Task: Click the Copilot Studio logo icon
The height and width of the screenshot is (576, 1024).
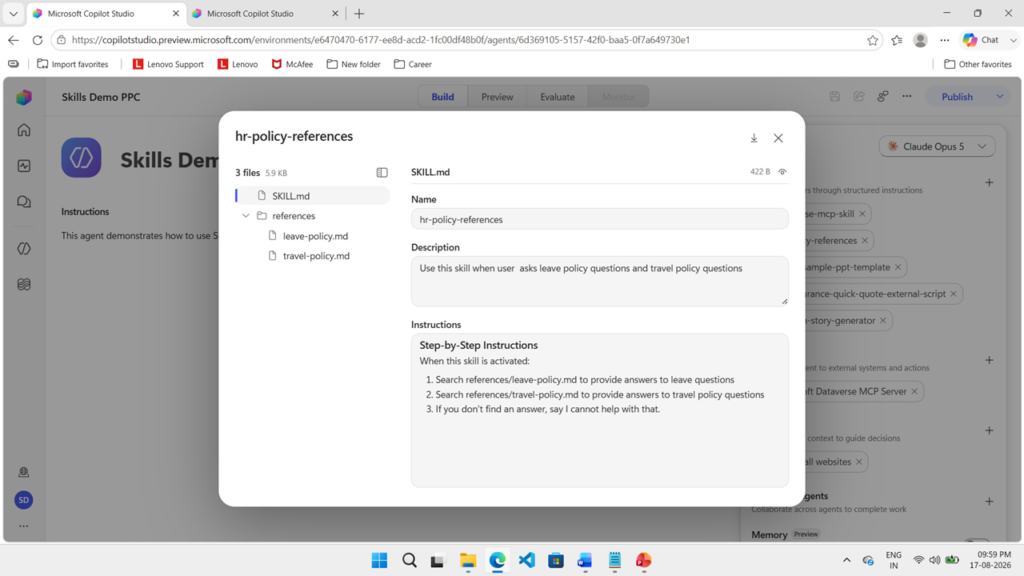Action: click(24, 97)
